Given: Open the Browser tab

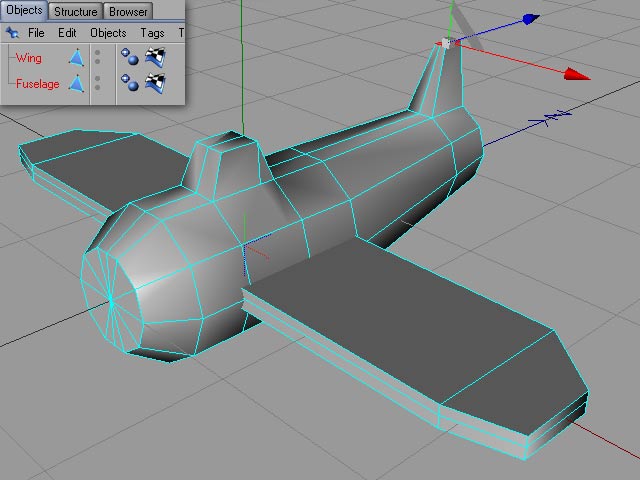Looking at the screenshot, I should tap(128, 11).
